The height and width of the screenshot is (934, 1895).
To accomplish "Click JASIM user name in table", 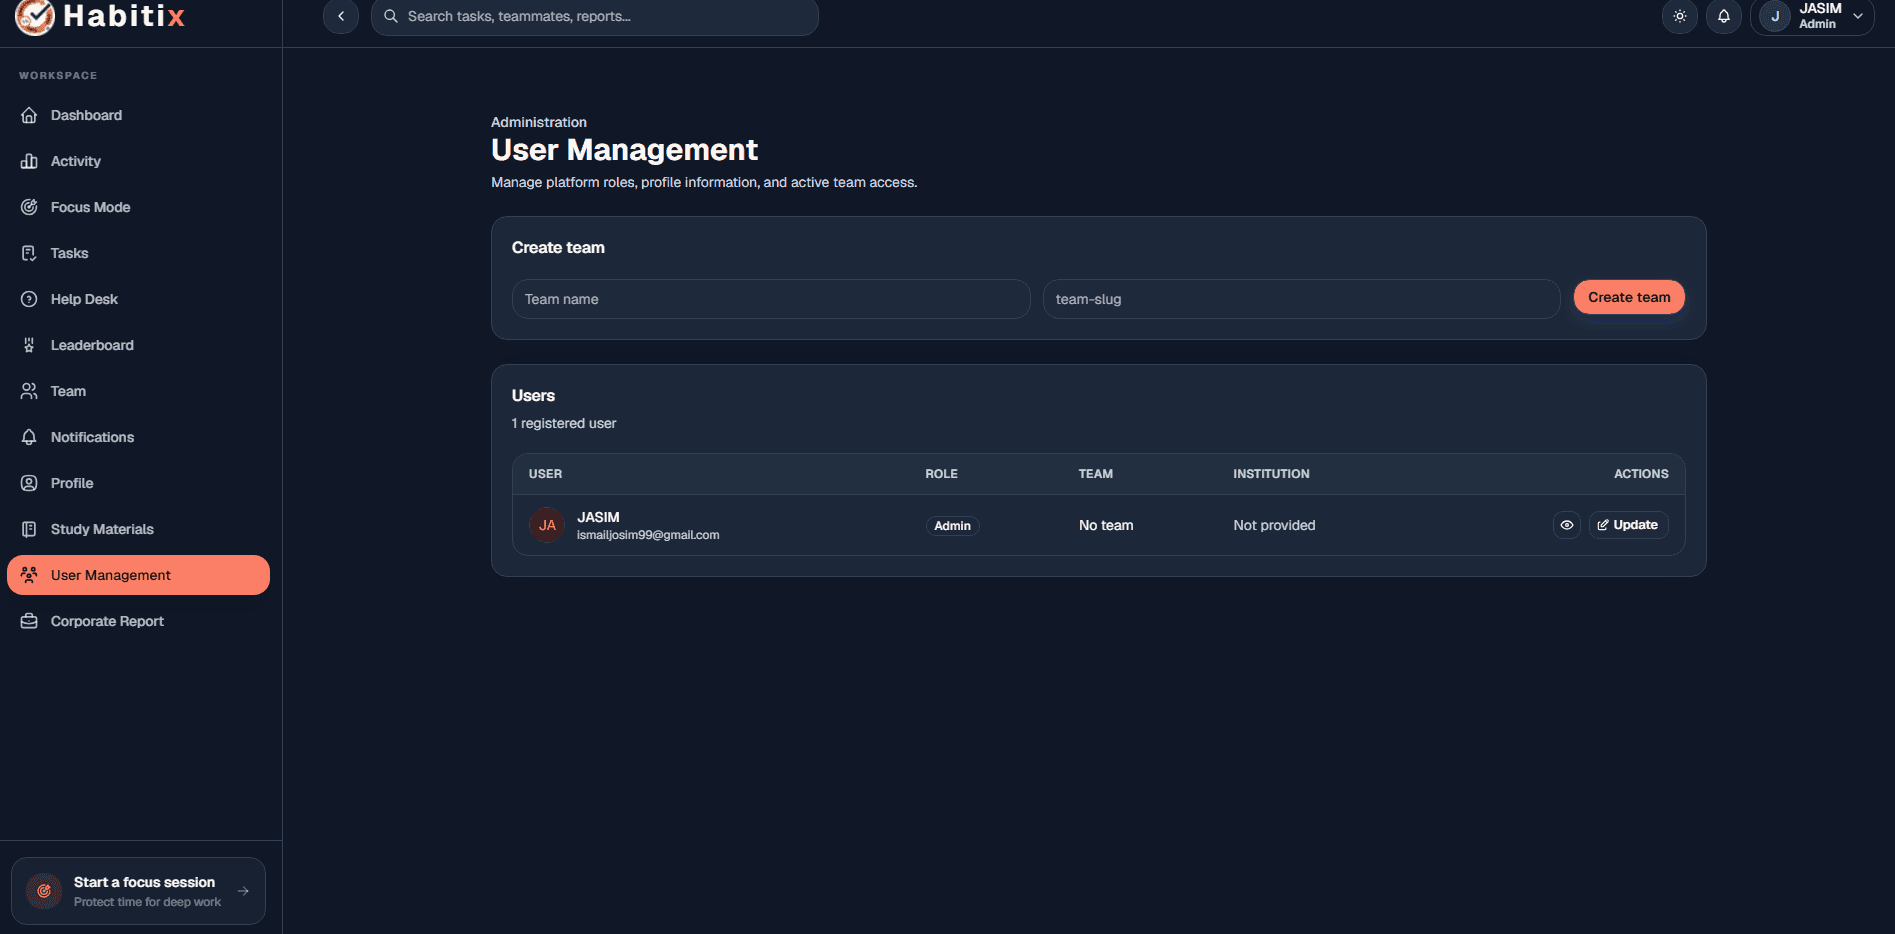I will point(598,517).
